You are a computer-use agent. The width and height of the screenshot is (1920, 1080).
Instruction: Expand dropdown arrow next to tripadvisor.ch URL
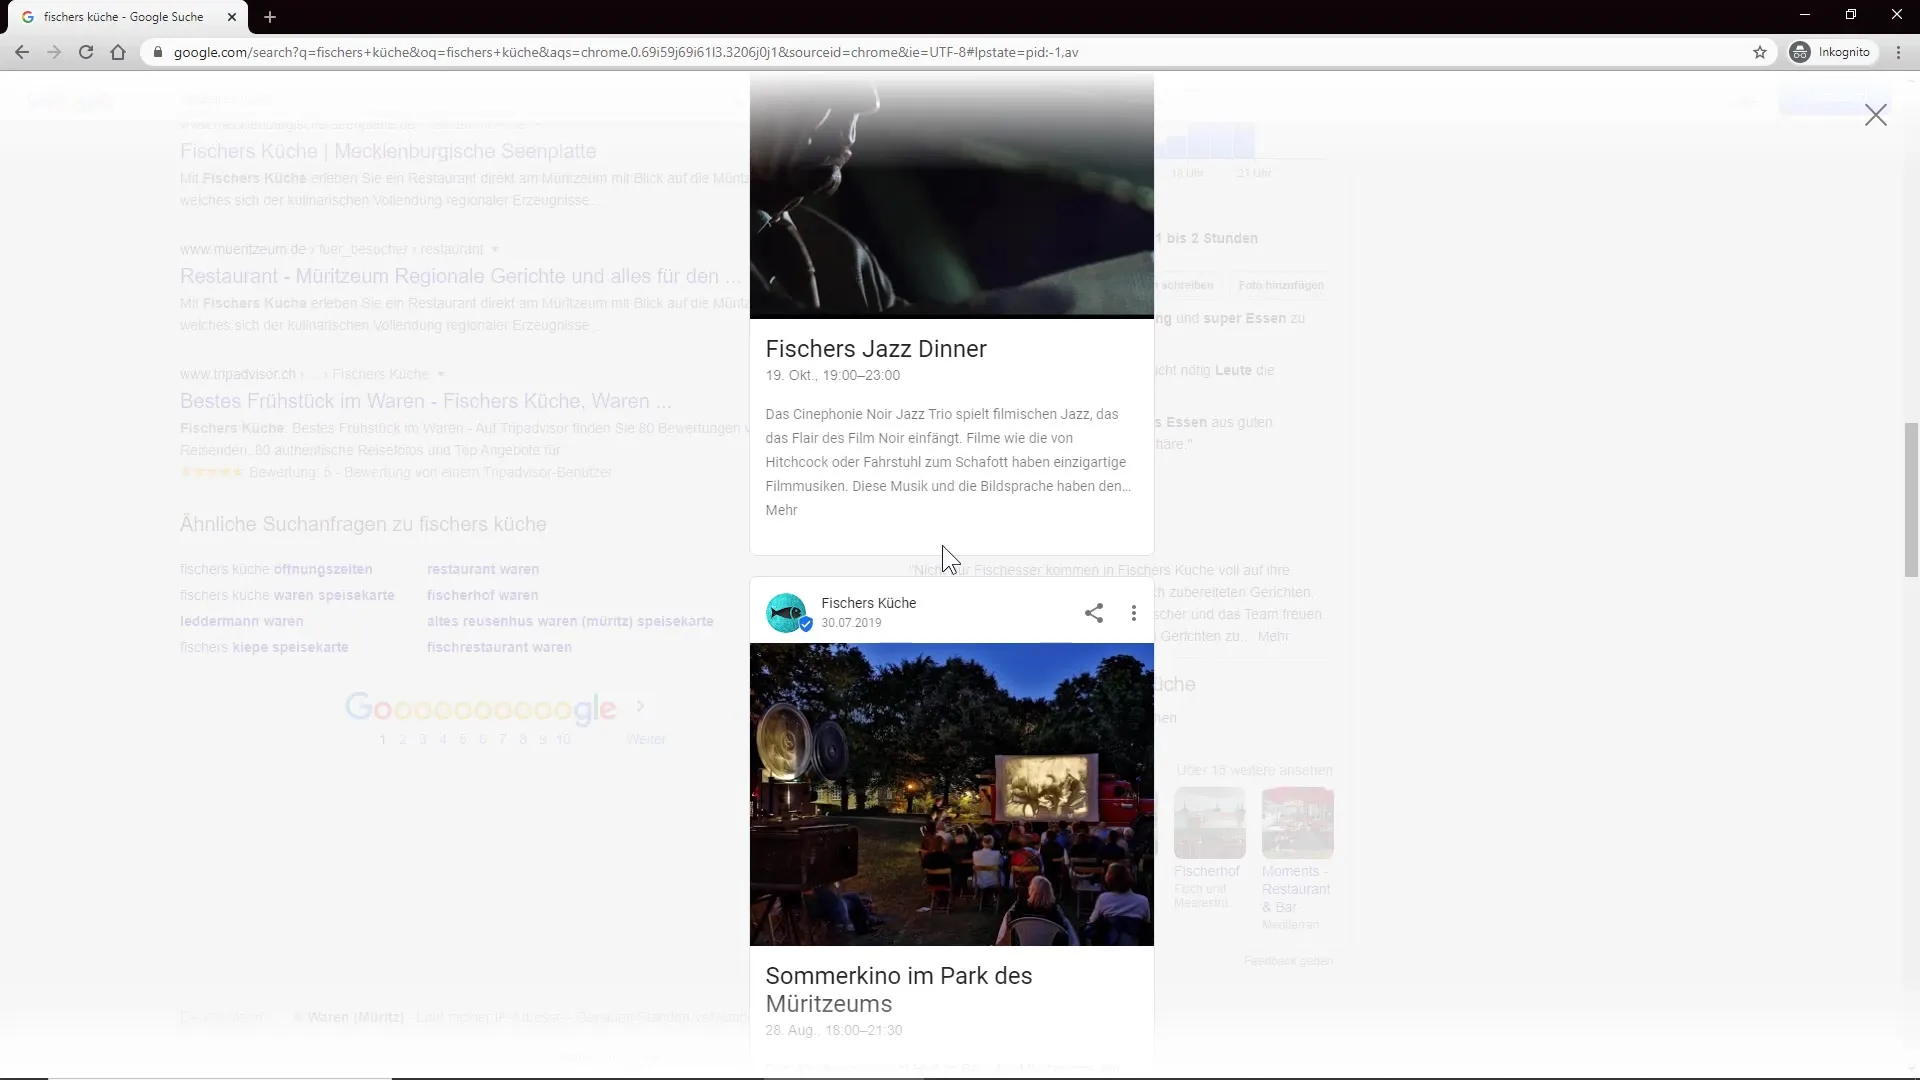click(441, 374)
